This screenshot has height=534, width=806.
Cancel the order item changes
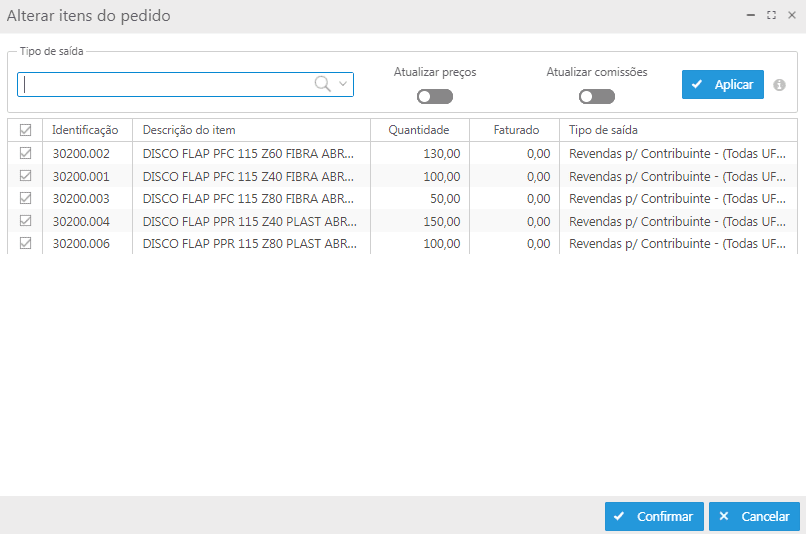click(755, 517)
